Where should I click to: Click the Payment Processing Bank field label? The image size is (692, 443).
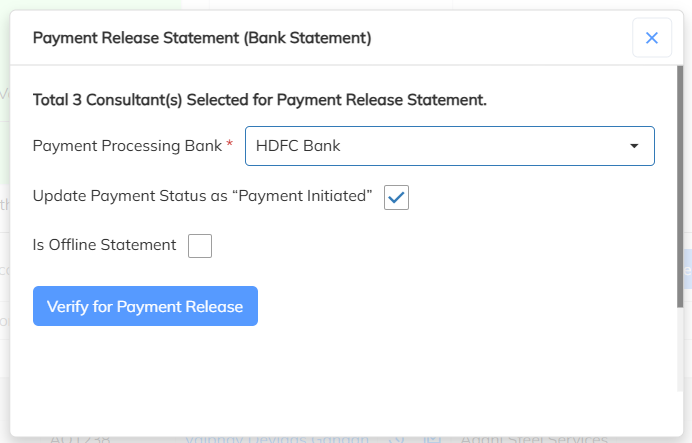click(127, 146)
